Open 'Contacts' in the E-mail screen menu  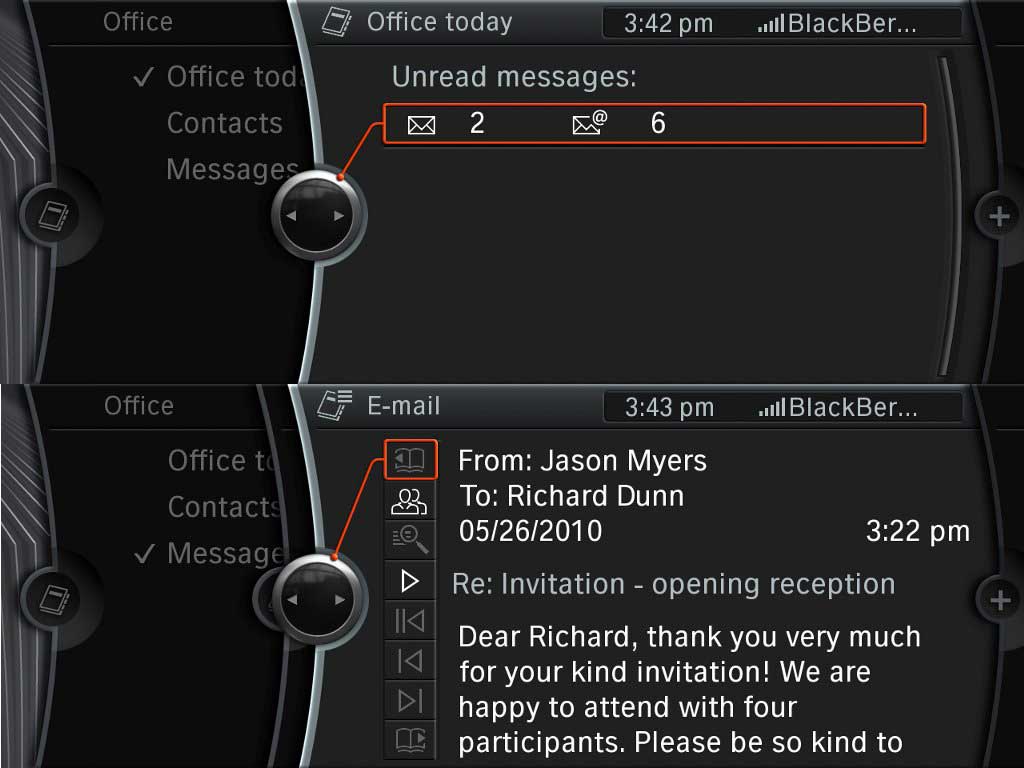pyautogui.click(x=222, y=507)
